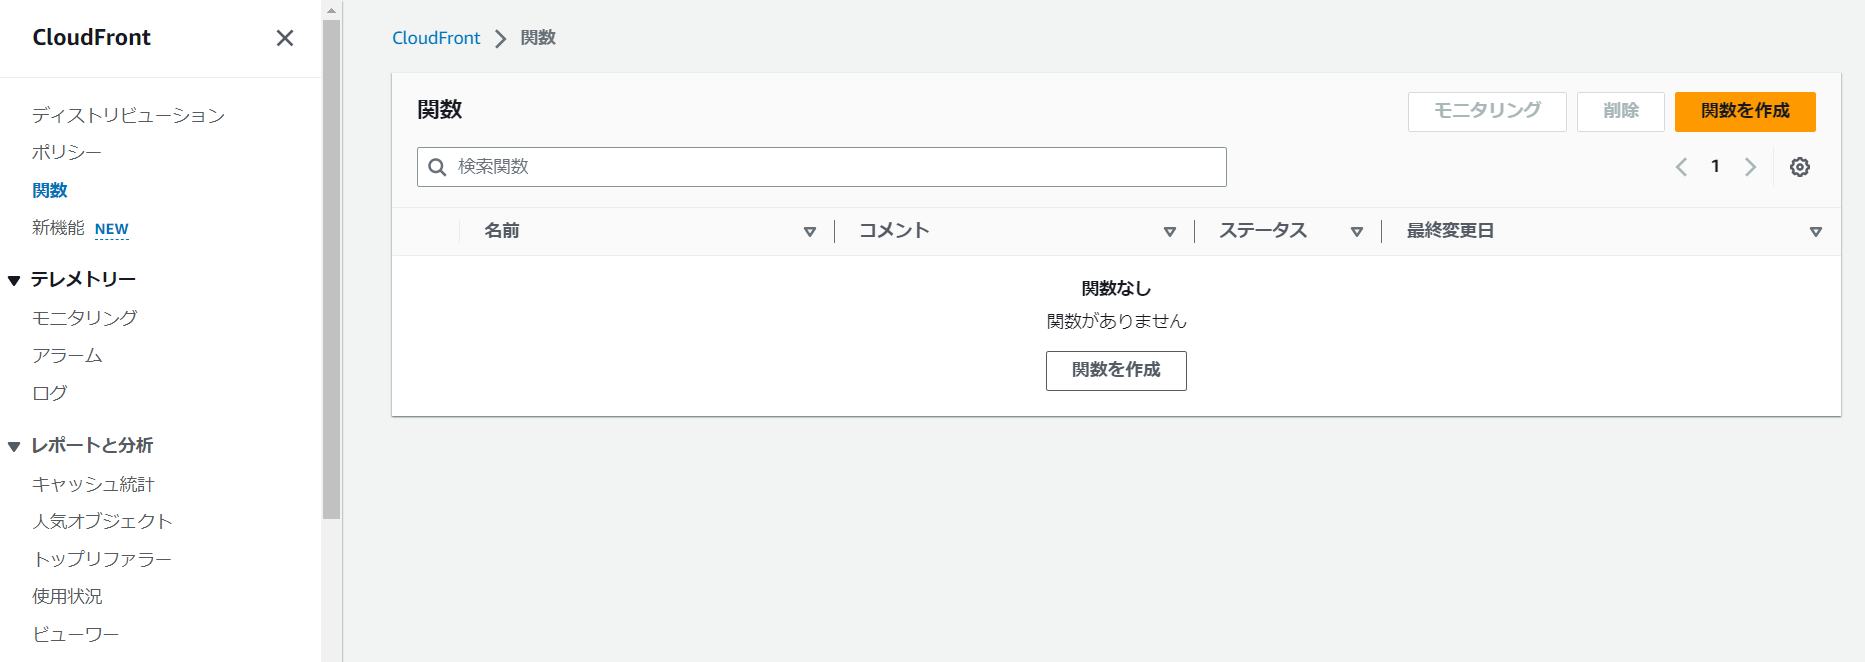Click the モニタリング header button
The image size is (1865, 662).
[1487, 111]
